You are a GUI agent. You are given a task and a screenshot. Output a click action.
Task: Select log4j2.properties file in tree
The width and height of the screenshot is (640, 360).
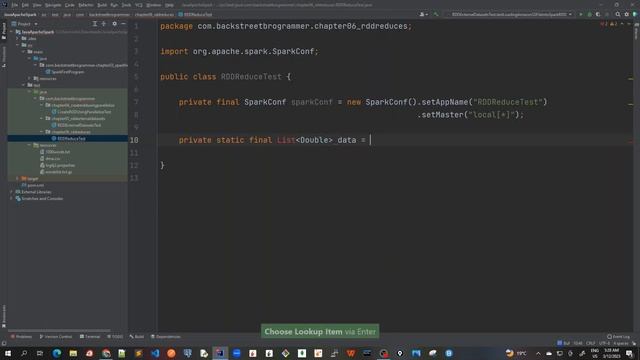(x=58, y=165)
